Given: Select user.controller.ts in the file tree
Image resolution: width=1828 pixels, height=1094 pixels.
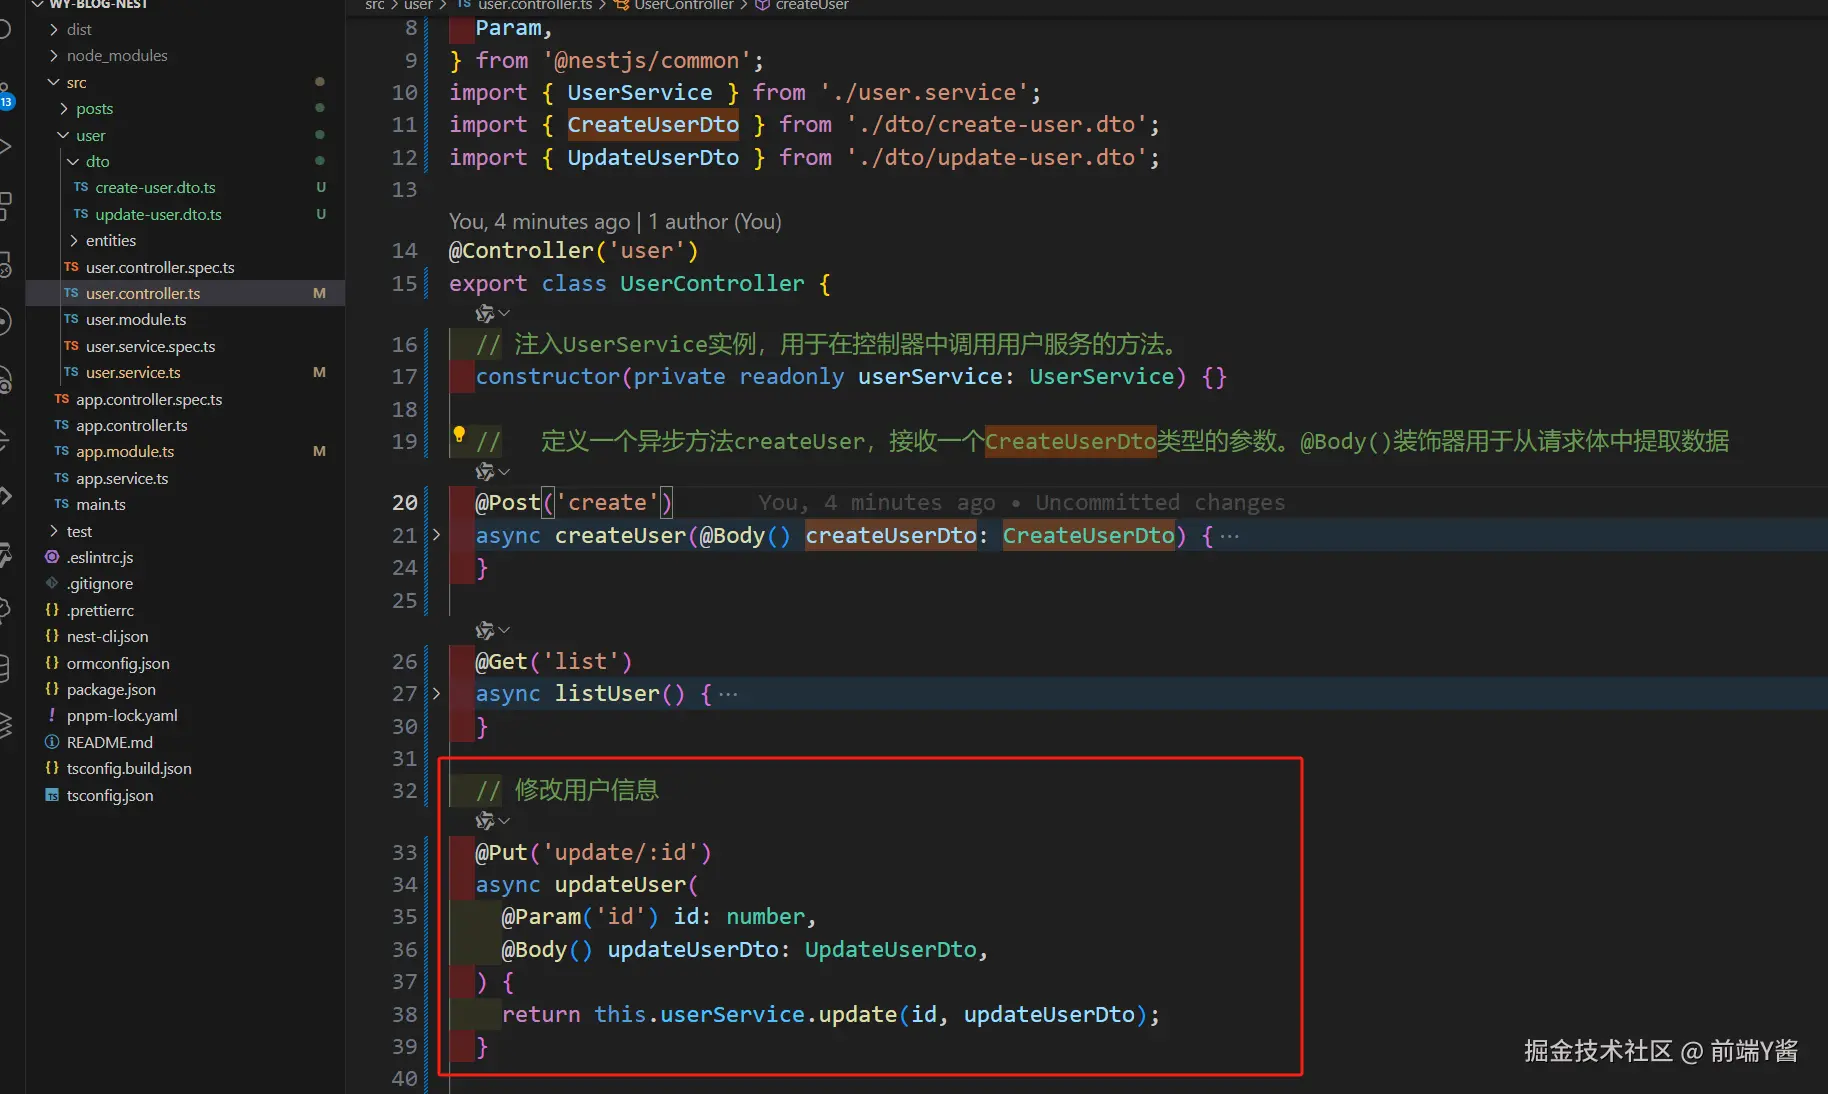Looking at the screenshot, I should [143, 293].
